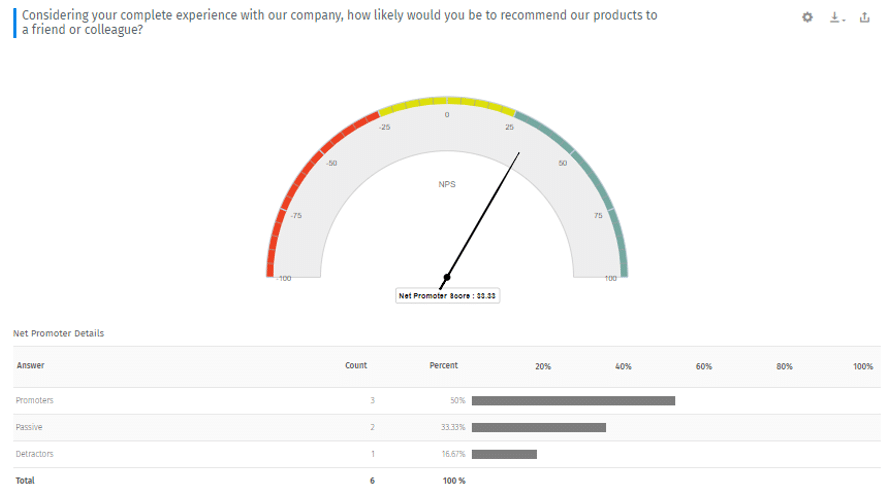889x495 pixels.
Task: Click the Detractors 16.67% bar
Action: coord(504,454)
